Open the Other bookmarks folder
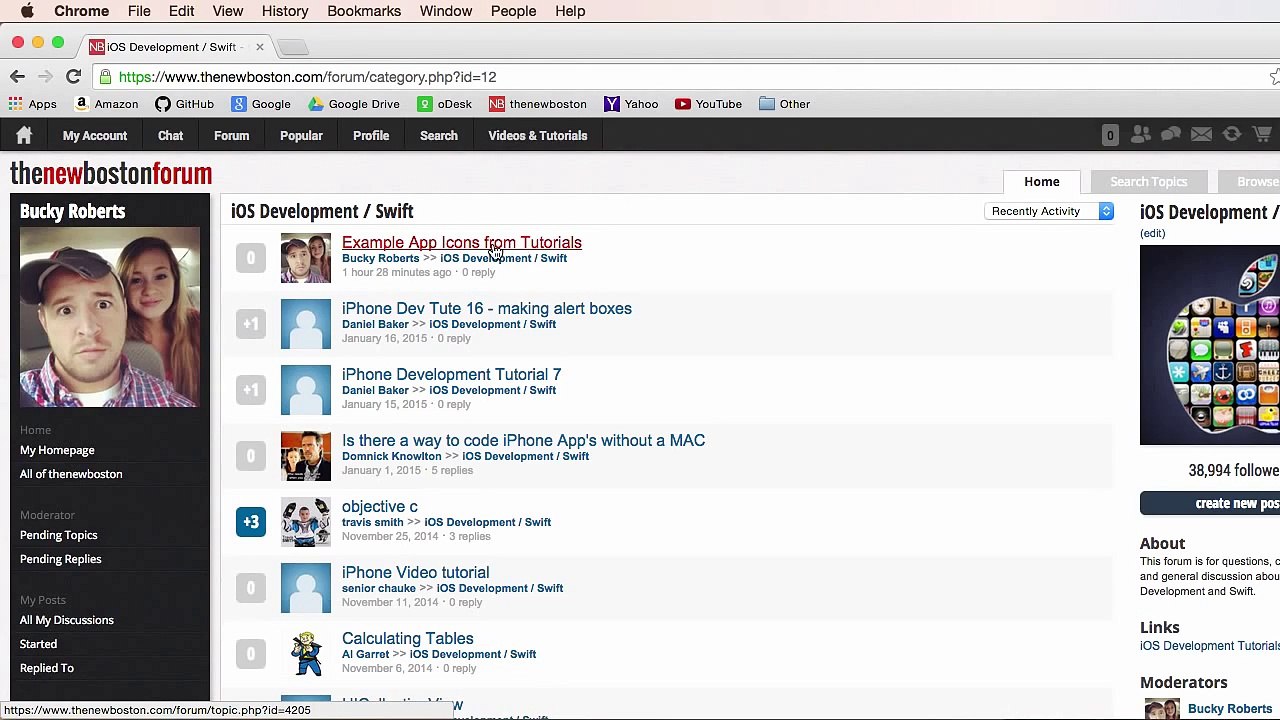 point(784,104)
